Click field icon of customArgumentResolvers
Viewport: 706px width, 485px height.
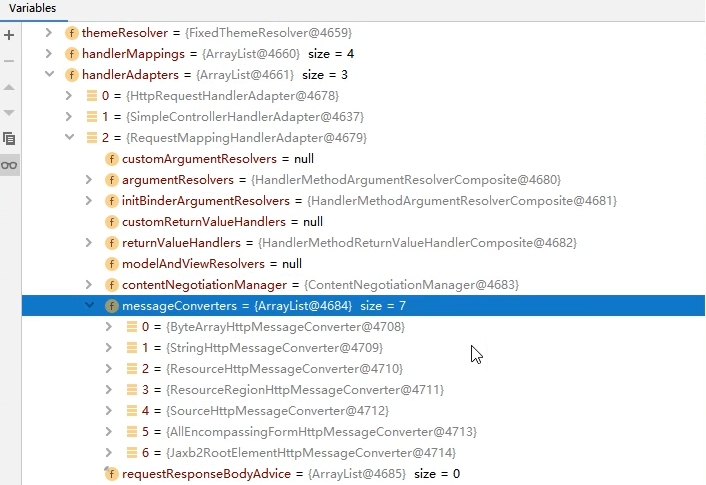pyautogui.click(x=111, y=159)
